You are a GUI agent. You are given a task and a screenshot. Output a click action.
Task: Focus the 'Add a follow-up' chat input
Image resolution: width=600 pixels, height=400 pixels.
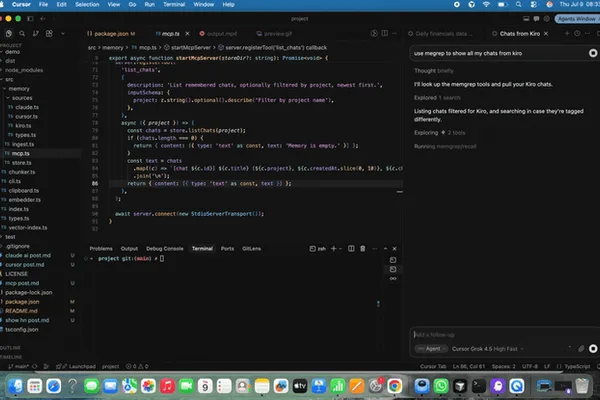[505, 335]
